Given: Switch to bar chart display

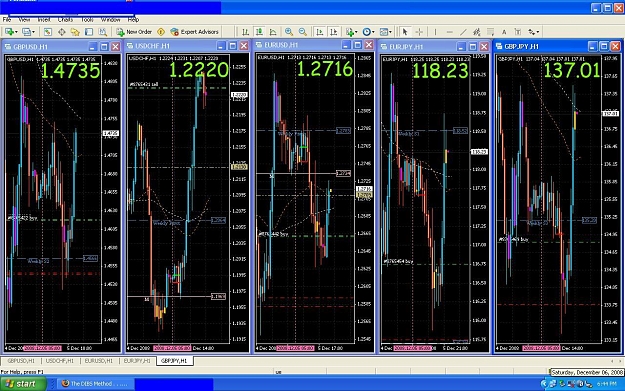Looking at the screenshot, I should (246, 32).
